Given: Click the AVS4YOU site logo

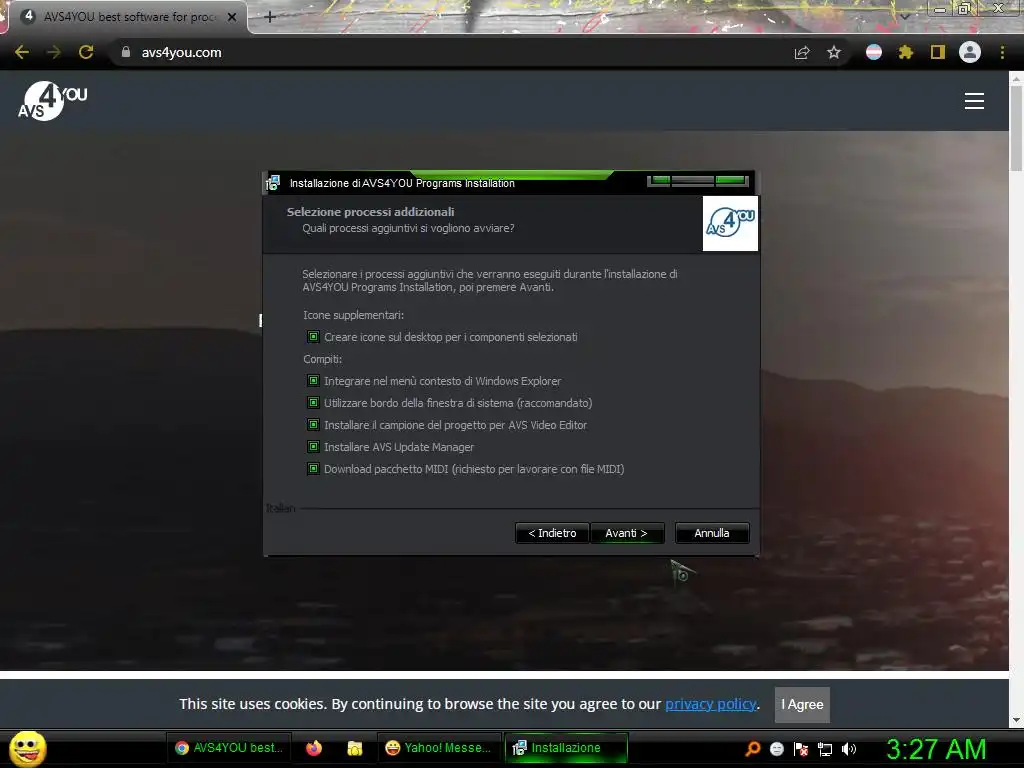Looking at the screenshot, I should [52, 101].
